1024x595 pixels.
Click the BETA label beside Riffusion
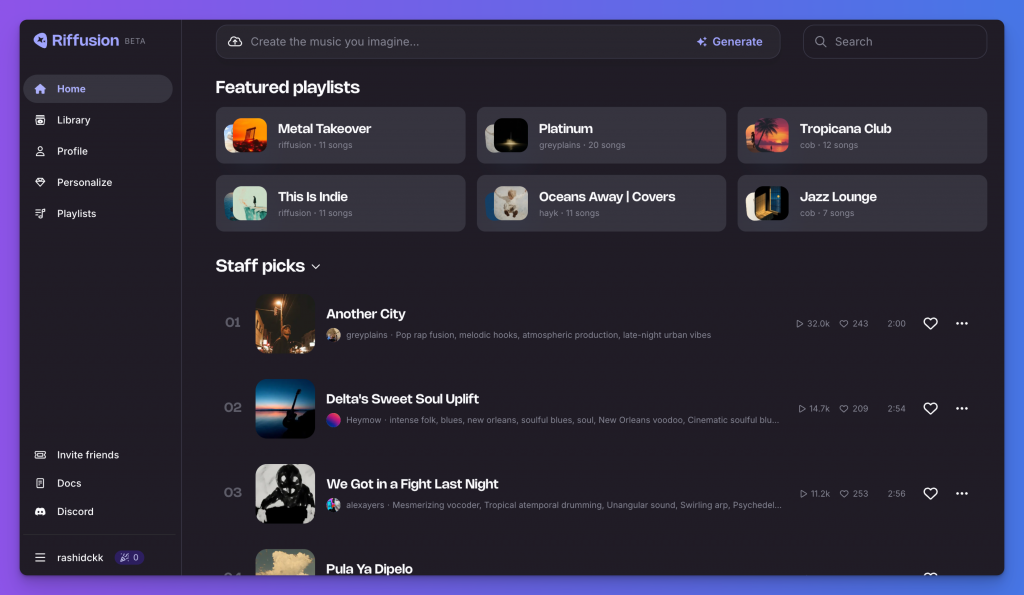pyautogui.click(x=135, y=41)
